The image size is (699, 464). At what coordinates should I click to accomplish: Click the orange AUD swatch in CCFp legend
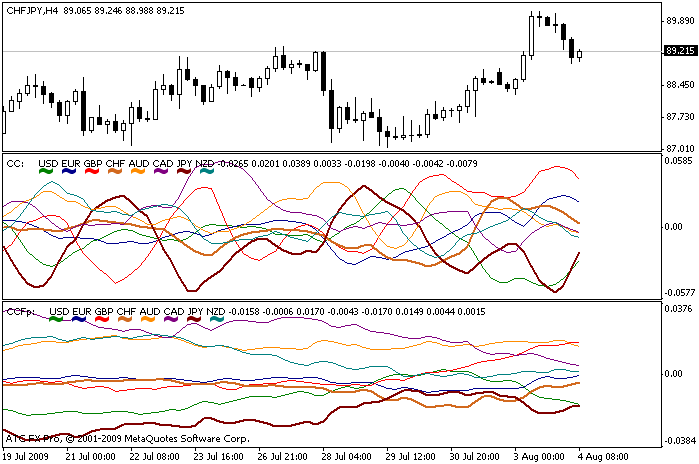148,319
